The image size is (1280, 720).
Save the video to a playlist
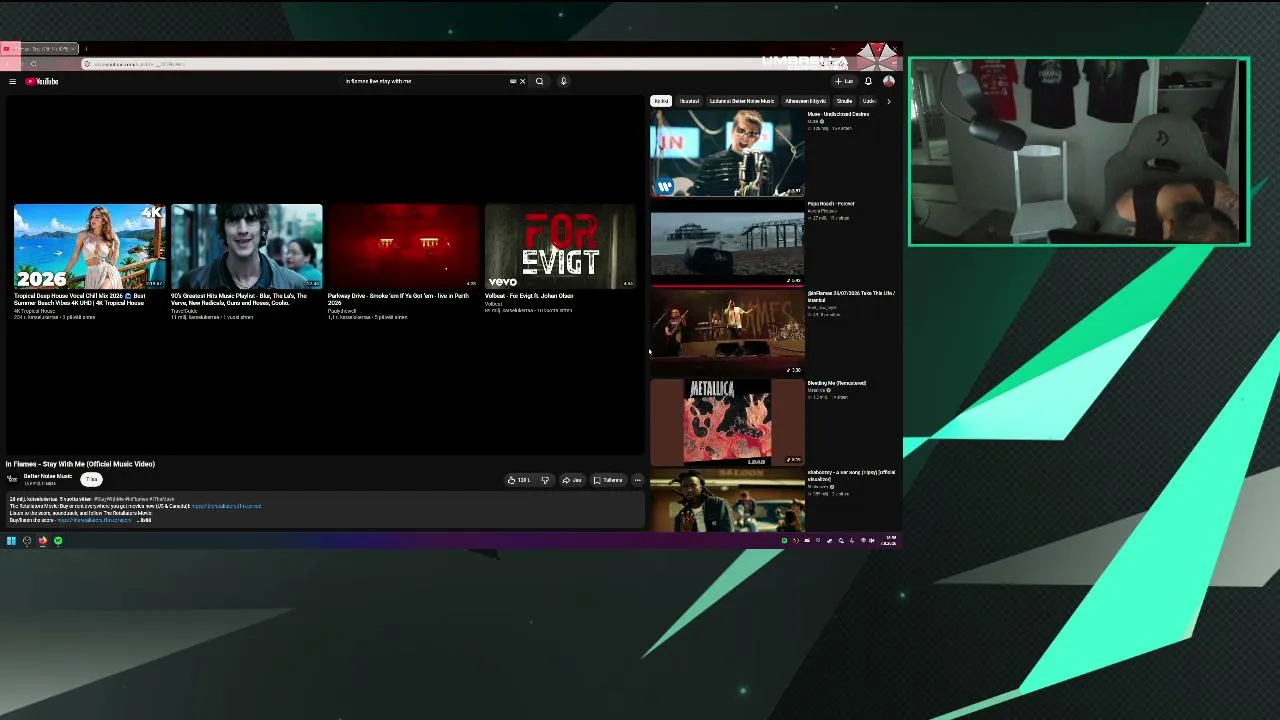608,480
